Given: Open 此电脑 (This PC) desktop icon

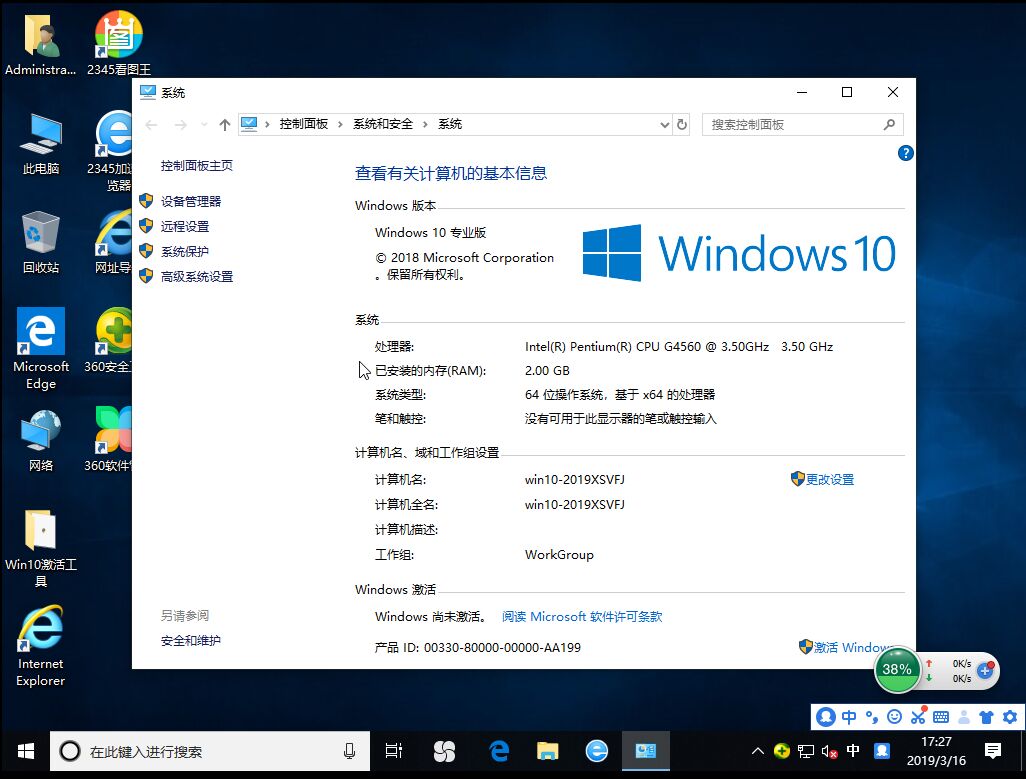Looking at the screenshot, I should 41,144.
